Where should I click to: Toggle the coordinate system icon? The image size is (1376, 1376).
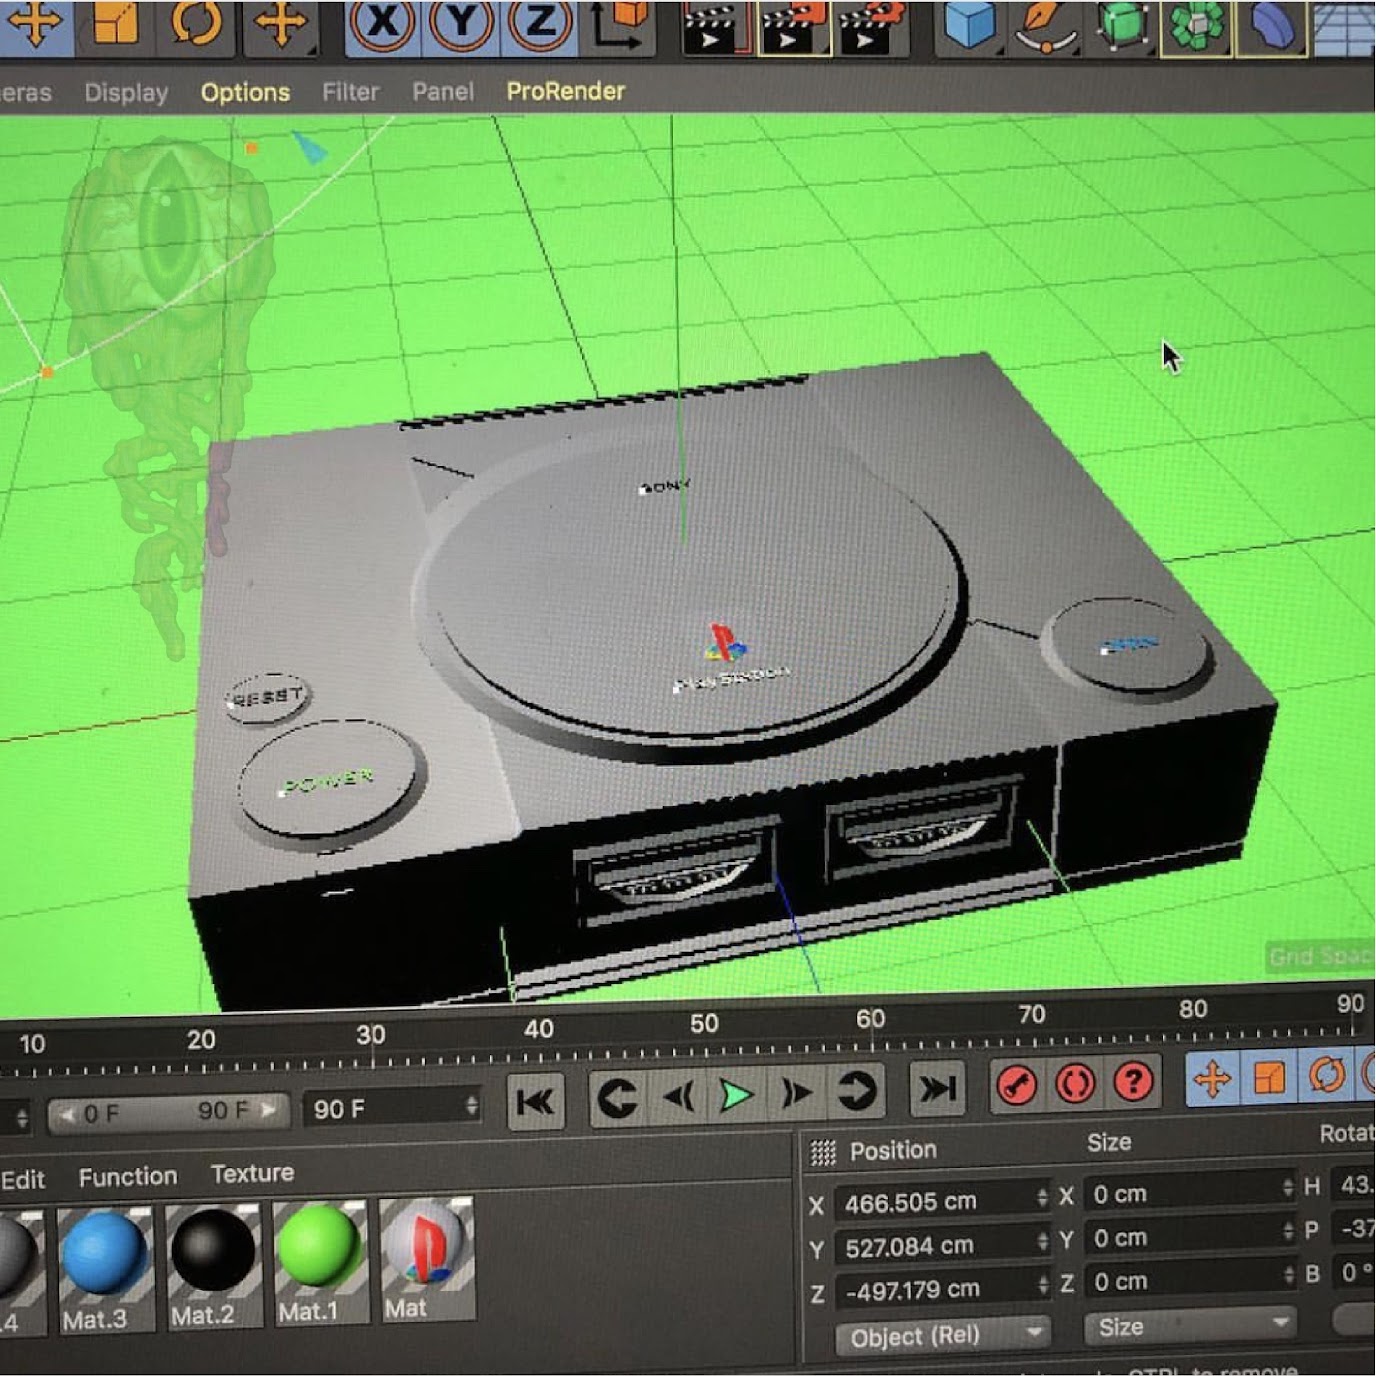tap(619, 24)
